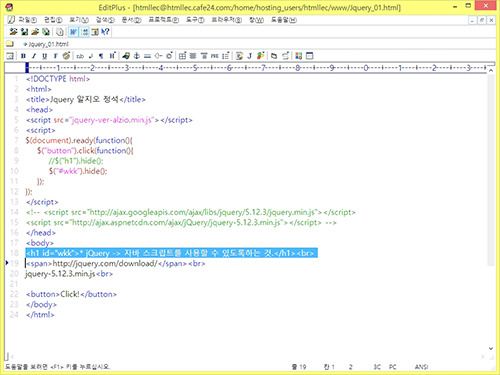Open the 프로젝트(P) menu

(x=163, y=20)
